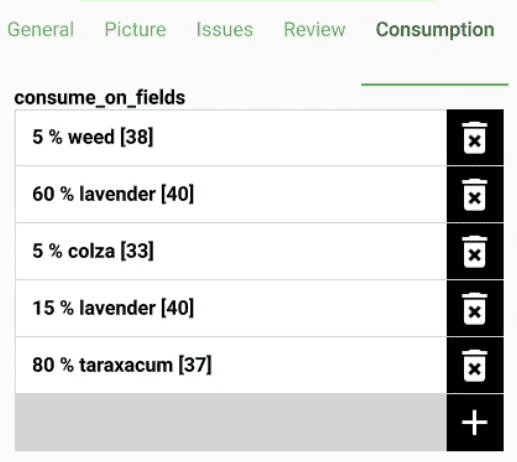This screenshot has height=462, width=517.
Task: Remove the 5 % colza [33] row
Action: [x=475, y=251]
